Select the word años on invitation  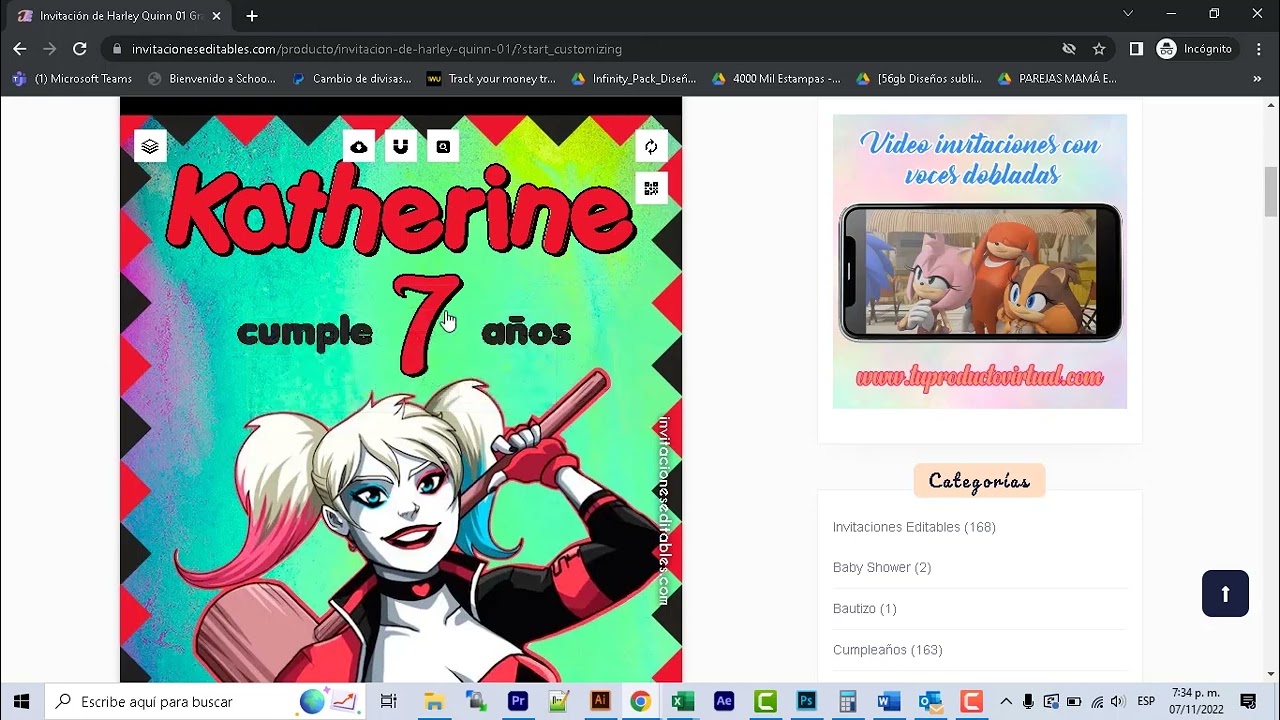[526, 332]
